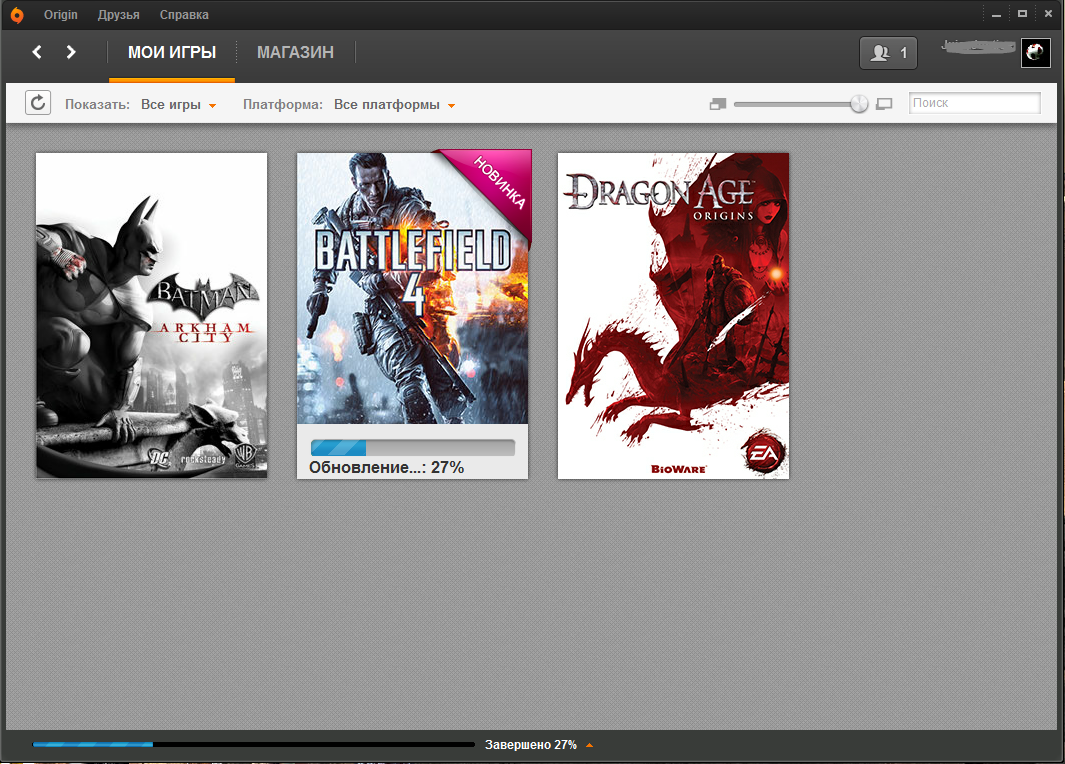1065x764 pixels.
Task: Focus the Поиск search field
Action: (x=975, y=103)
